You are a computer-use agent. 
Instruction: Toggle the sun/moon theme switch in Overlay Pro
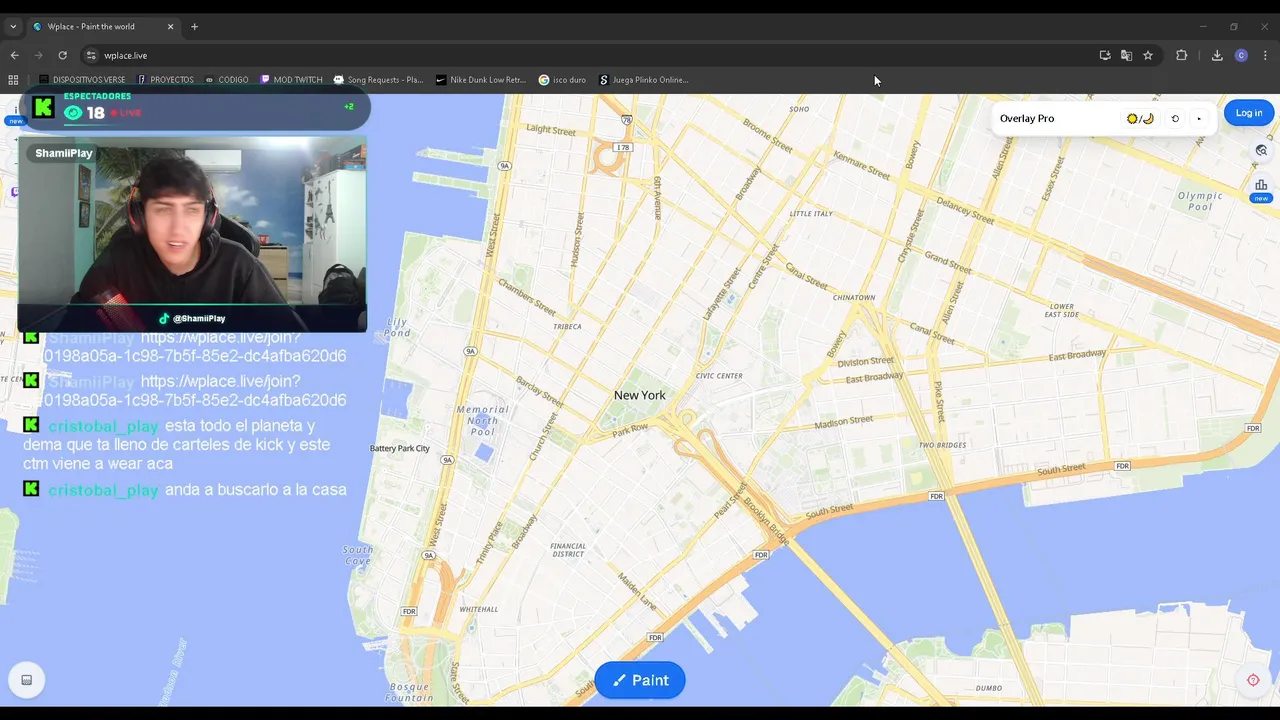click(1140, 118)
